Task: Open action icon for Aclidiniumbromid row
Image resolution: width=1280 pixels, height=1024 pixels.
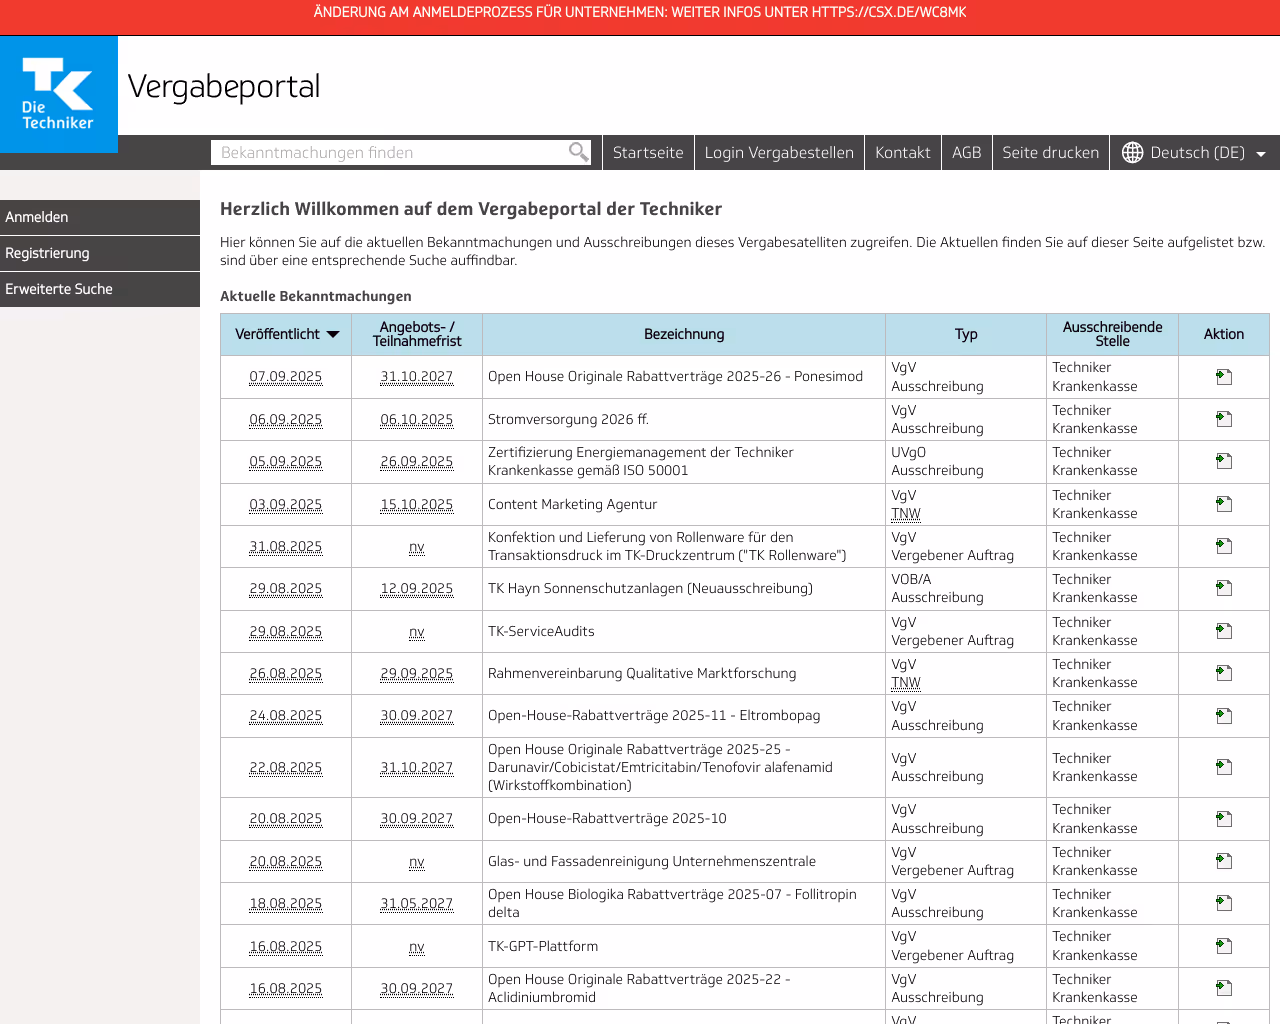Action: (1224, 988)
